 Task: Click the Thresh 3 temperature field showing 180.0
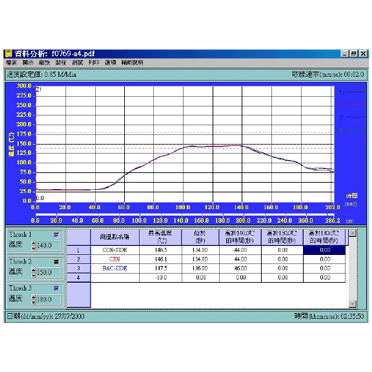pyautogui.click(x=48, y=299)
